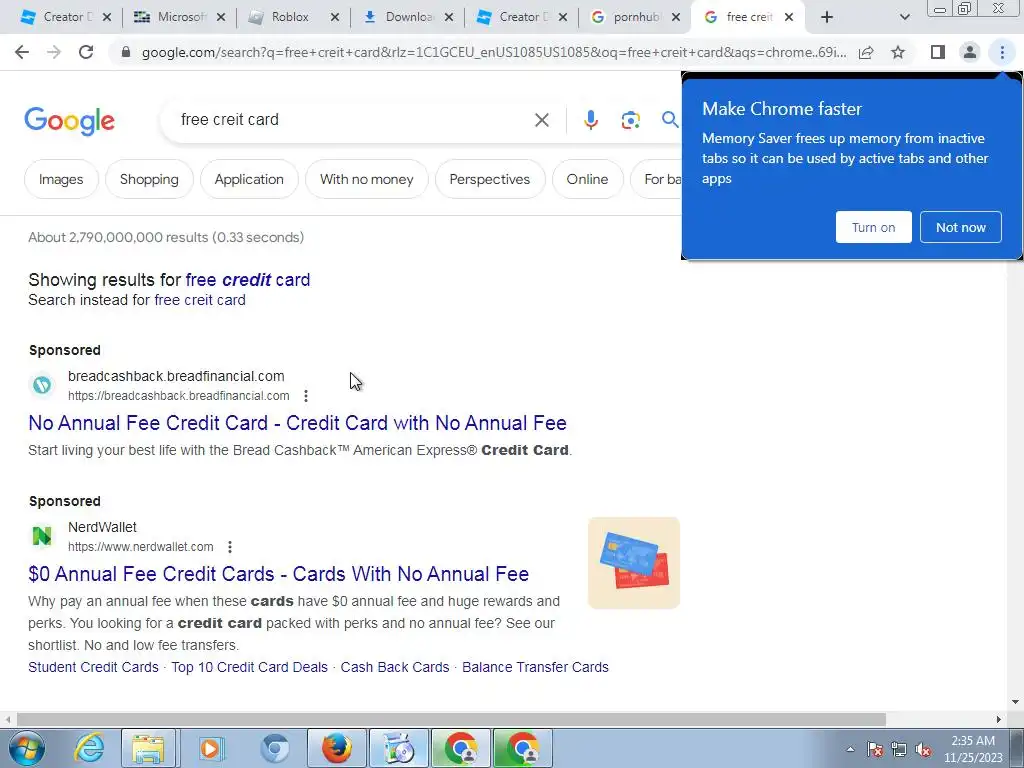This screenshot has height=768, width=1024.
Task: Bookmark this tab with the star icon
Action: coord(898,52)
